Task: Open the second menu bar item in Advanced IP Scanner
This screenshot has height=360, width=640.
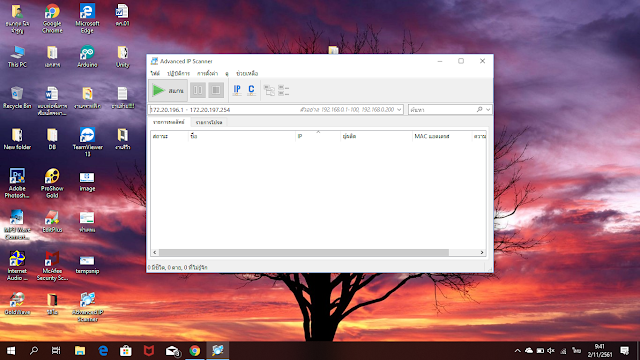Action: coord(178,73)
